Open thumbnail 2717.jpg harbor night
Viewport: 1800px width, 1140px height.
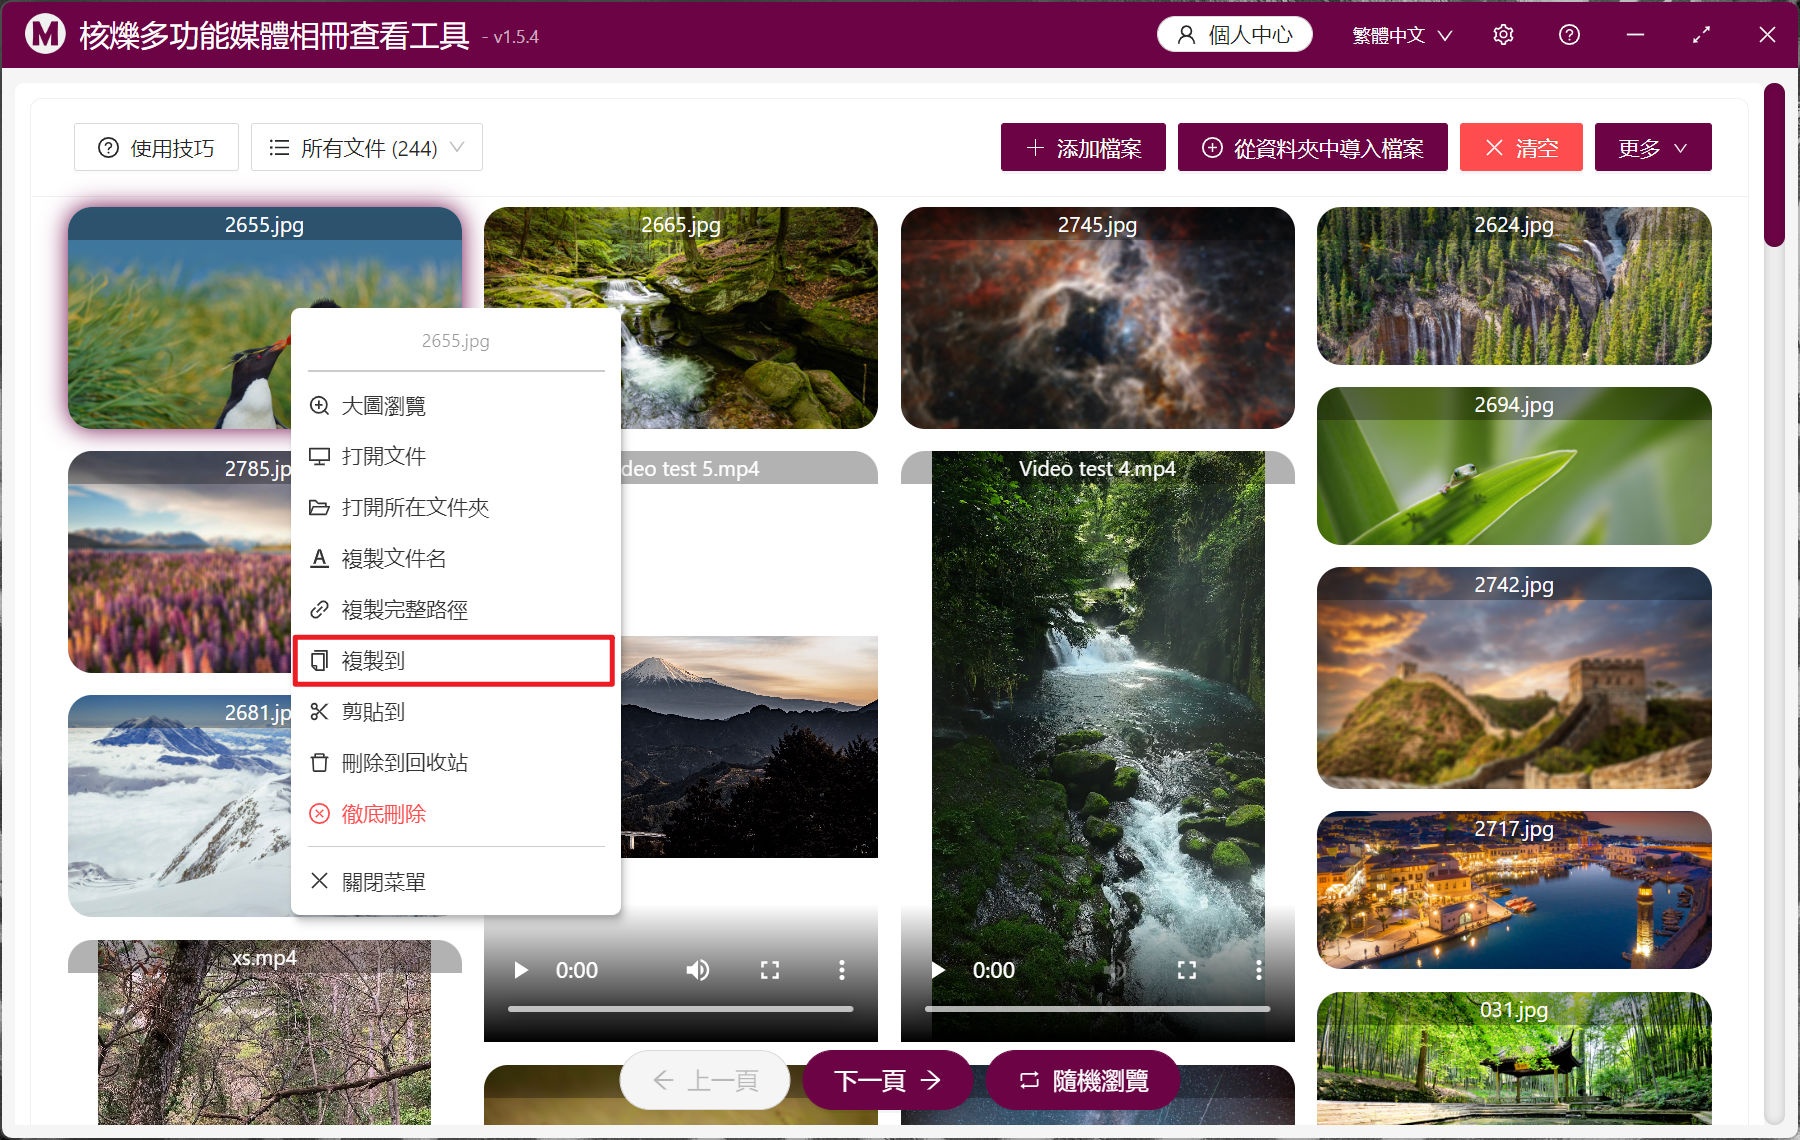[x=1514, y=890]
